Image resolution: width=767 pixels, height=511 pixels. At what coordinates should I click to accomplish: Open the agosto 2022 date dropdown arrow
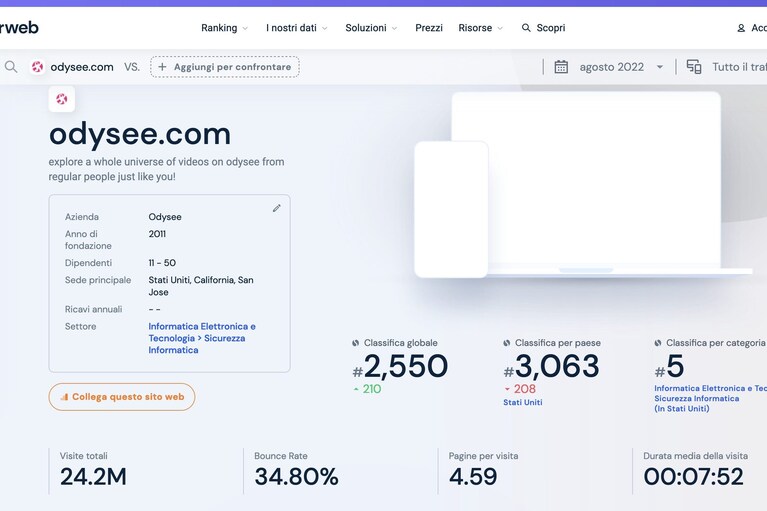(660, 67)
